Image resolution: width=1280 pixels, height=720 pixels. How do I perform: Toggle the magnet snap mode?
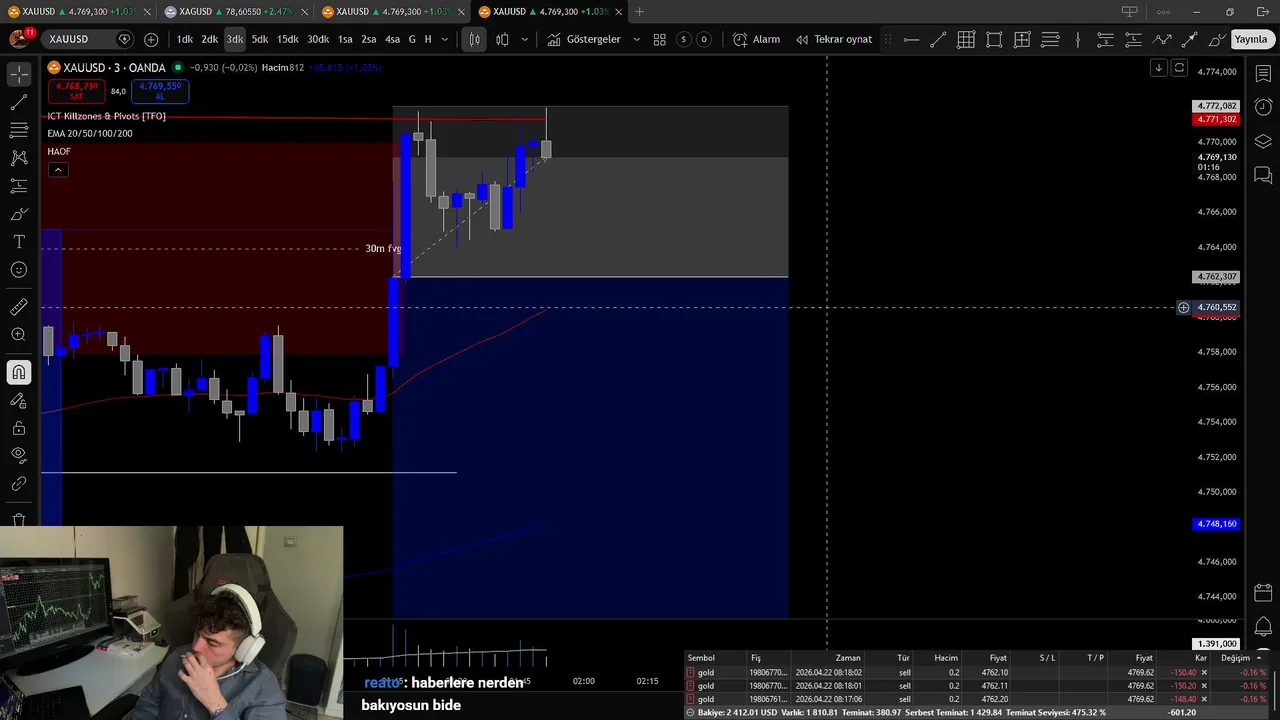pyautogui.click(x=19, y=373)
